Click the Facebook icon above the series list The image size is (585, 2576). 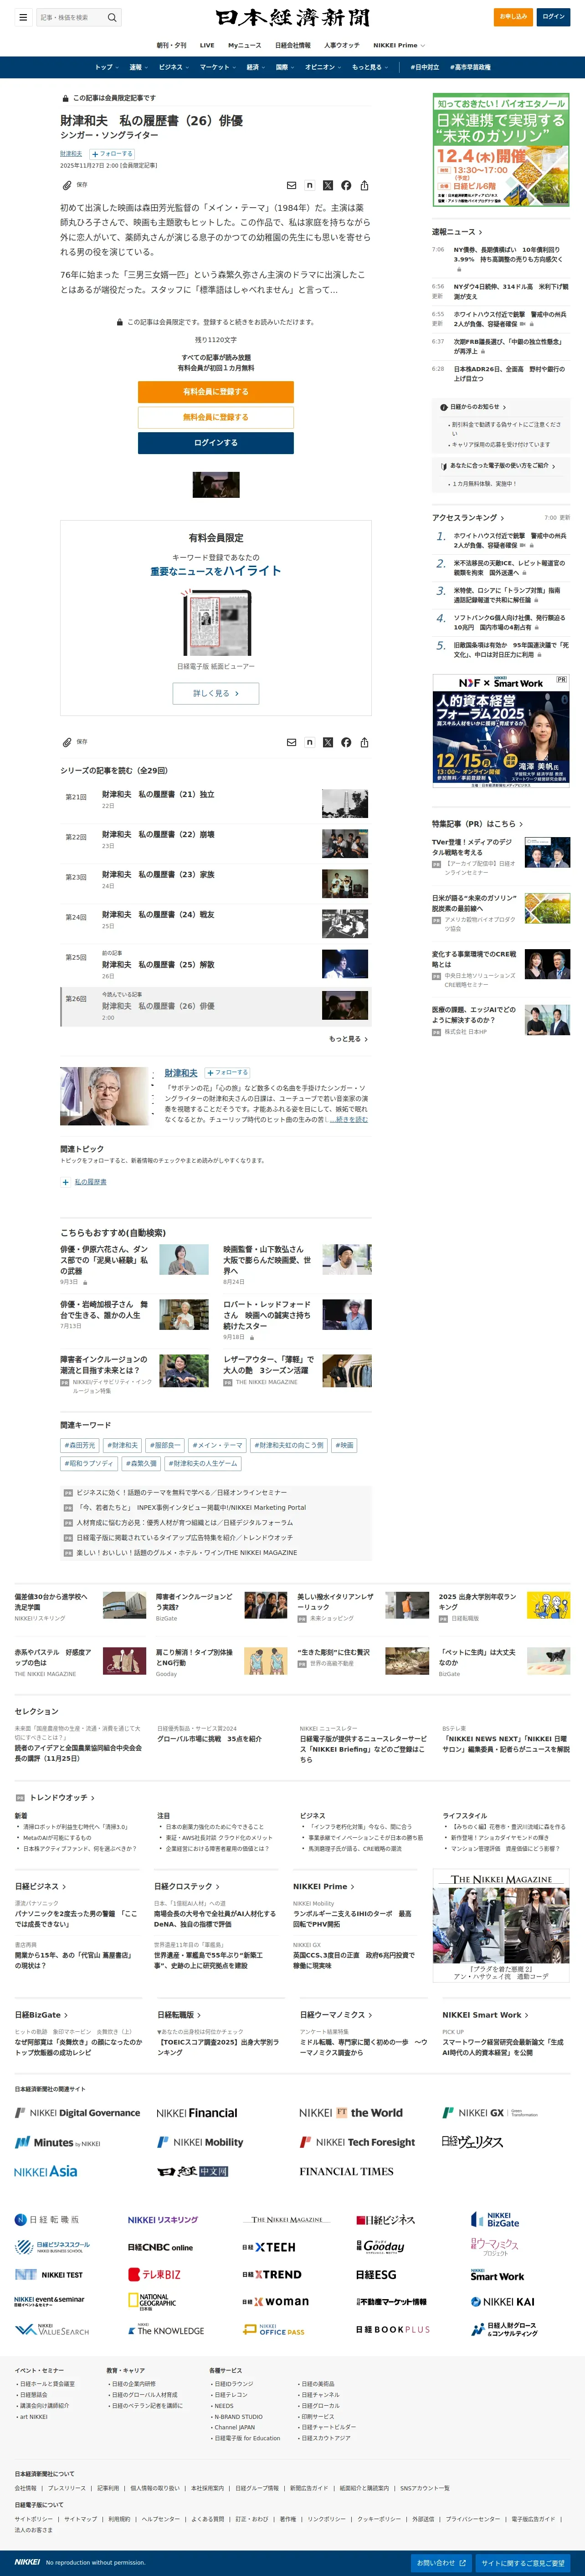pyautogui.click(x=346, y=742)
